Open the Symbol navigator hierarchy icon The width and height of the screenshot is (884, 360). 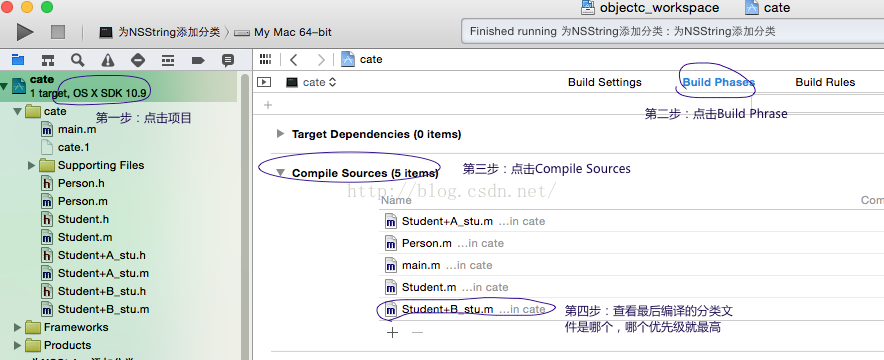point(48,60)
